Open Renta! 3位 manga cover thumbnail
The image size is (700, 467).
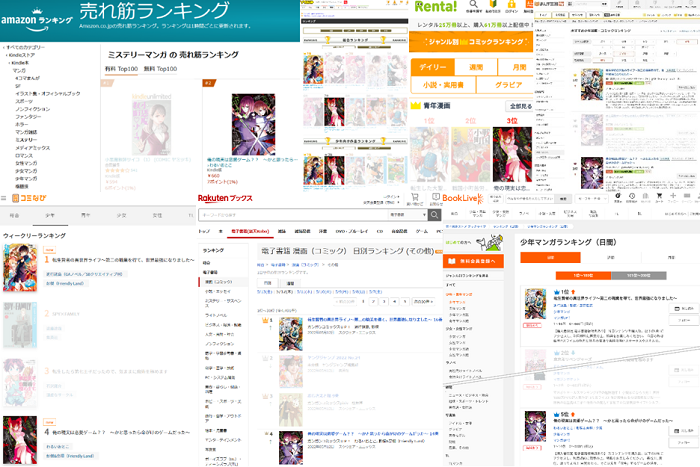[x=512, y=154]
